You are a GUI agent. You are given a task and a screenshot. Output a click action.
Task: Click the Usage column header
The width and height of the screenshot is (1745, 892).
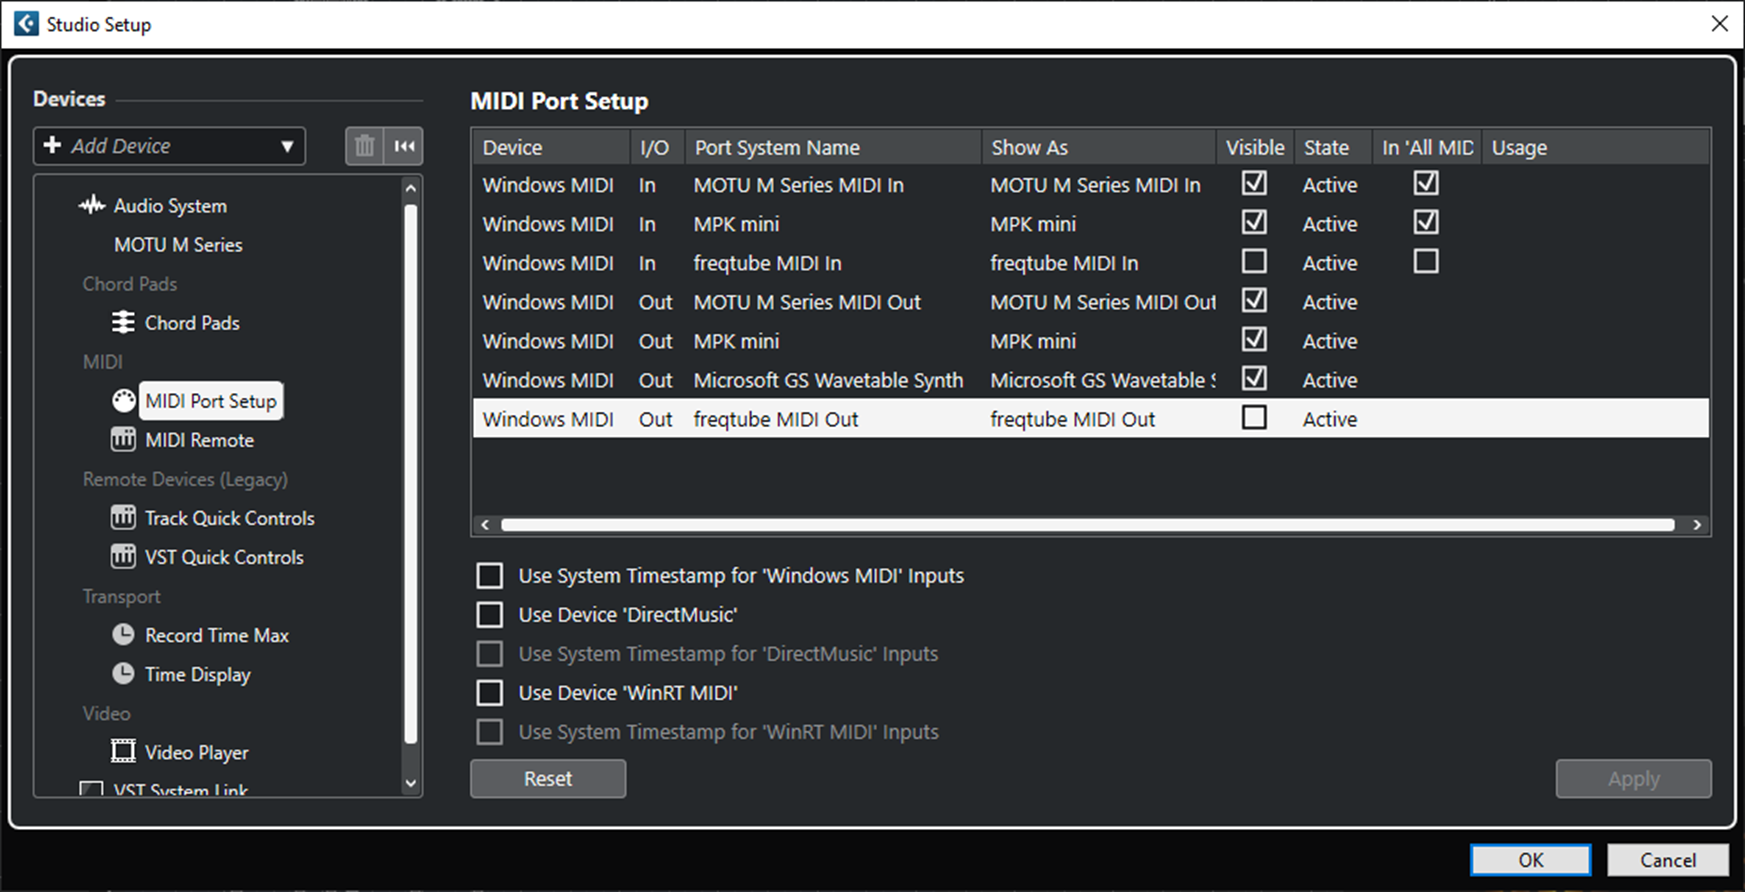(x=1595, y=147)
